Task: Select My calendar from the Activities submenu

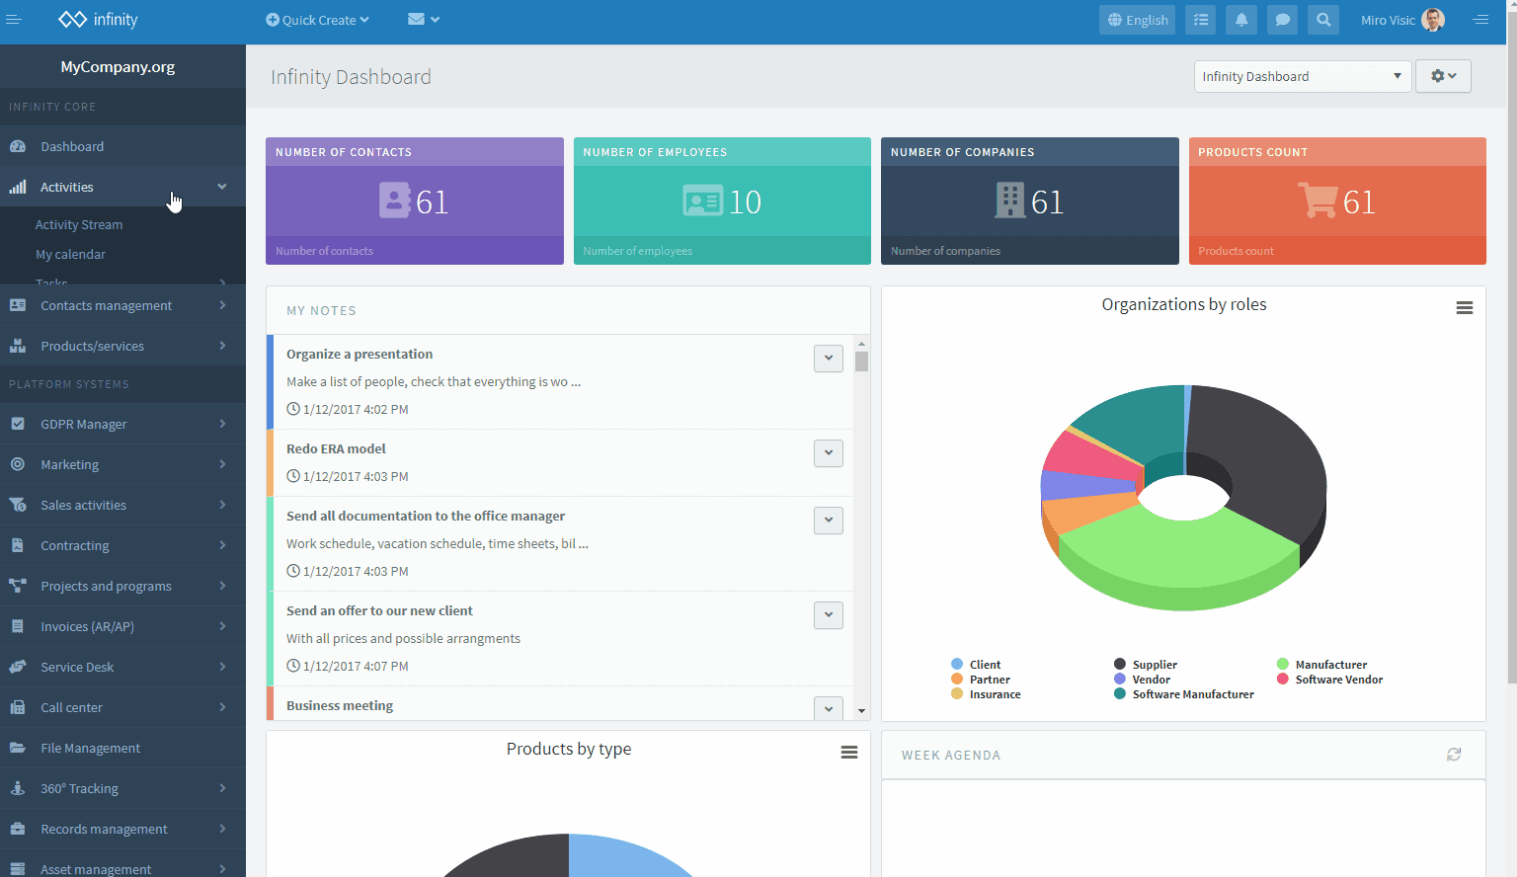Action: pos(70,254)
